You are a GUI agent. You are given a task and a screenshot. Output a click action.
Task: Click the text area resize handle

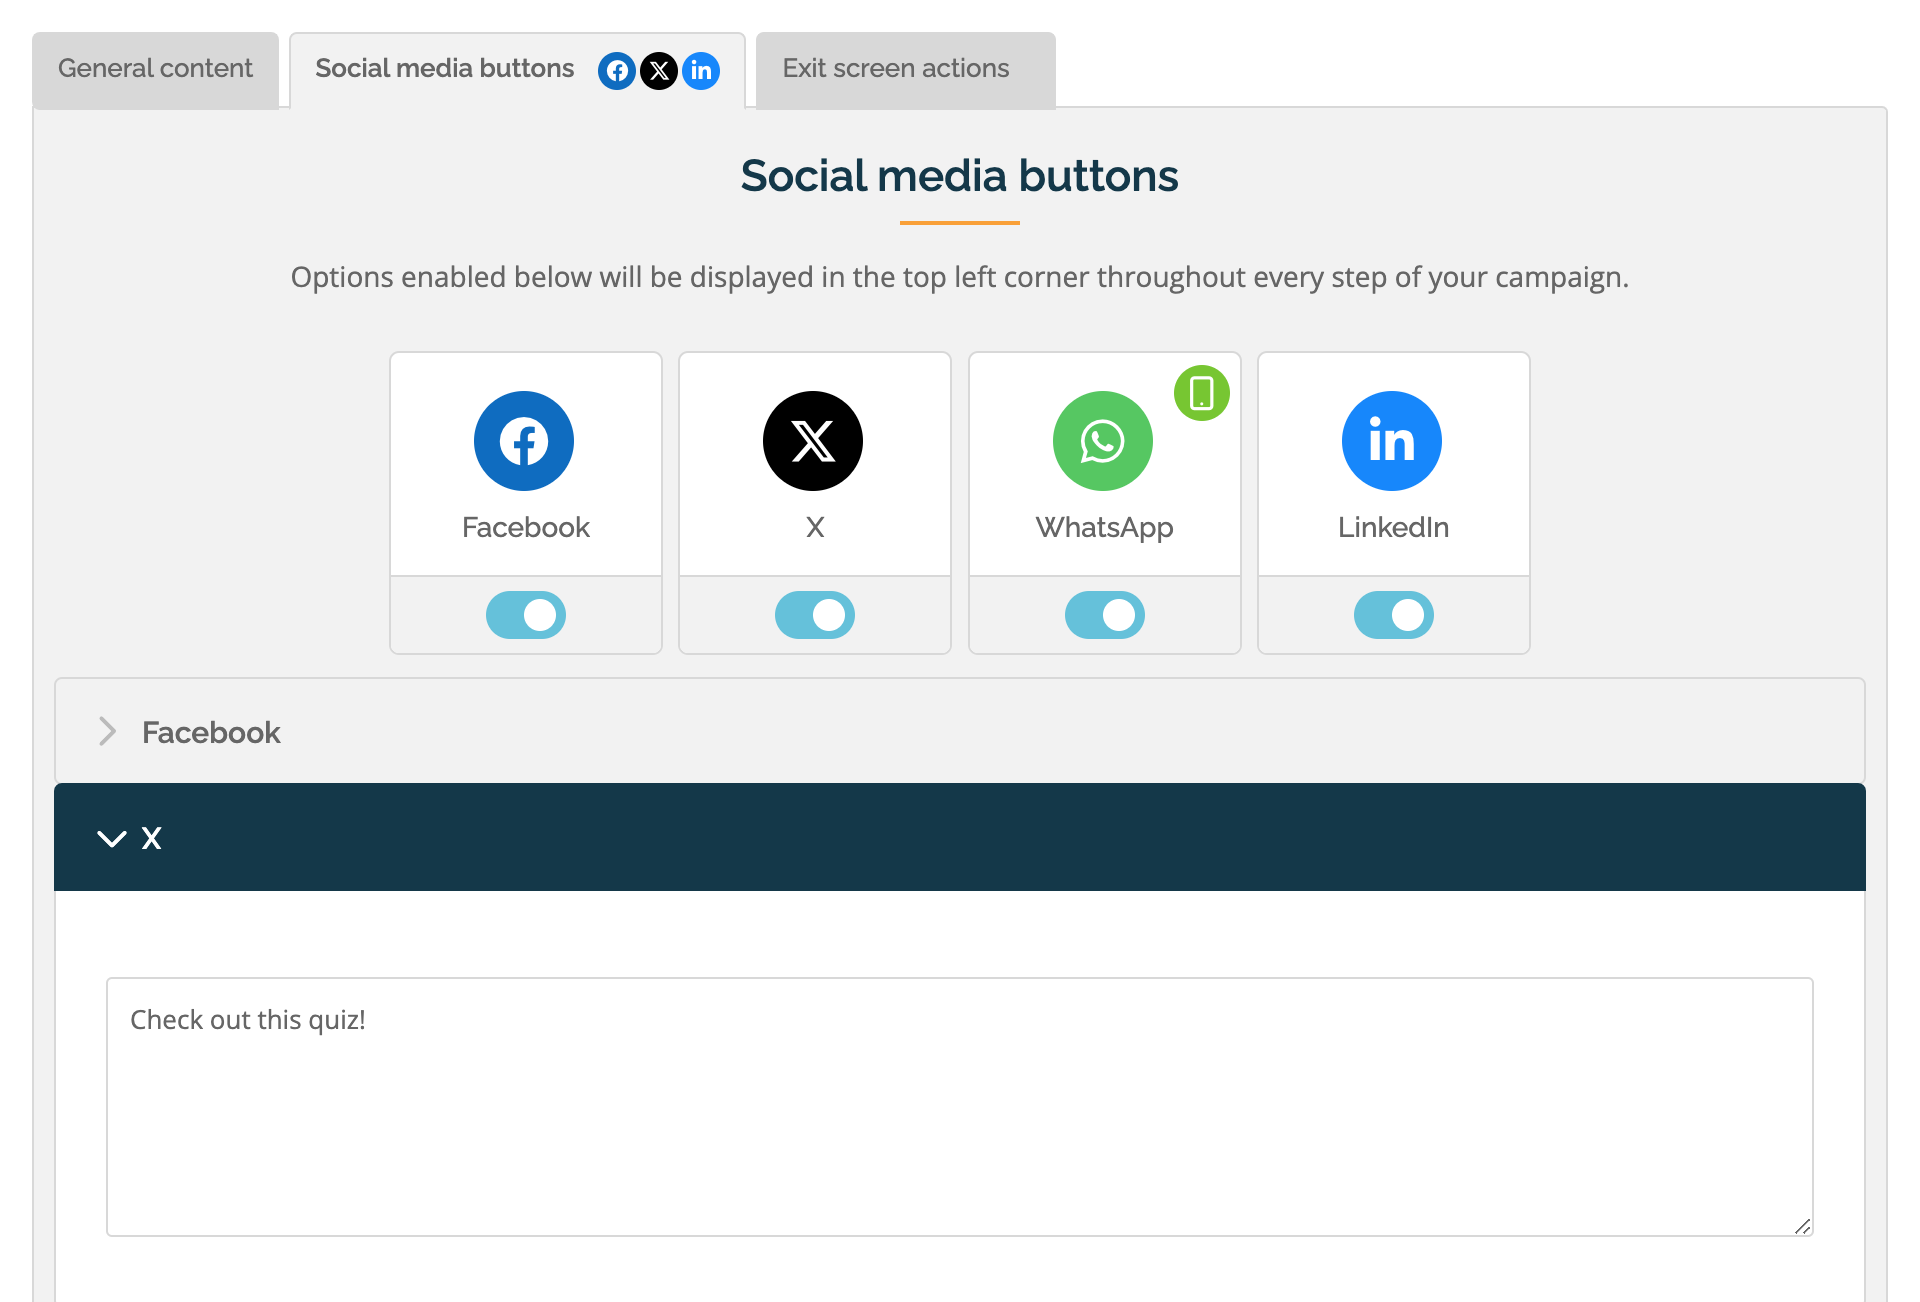pyautogui.click(x=1802, y=1226)
